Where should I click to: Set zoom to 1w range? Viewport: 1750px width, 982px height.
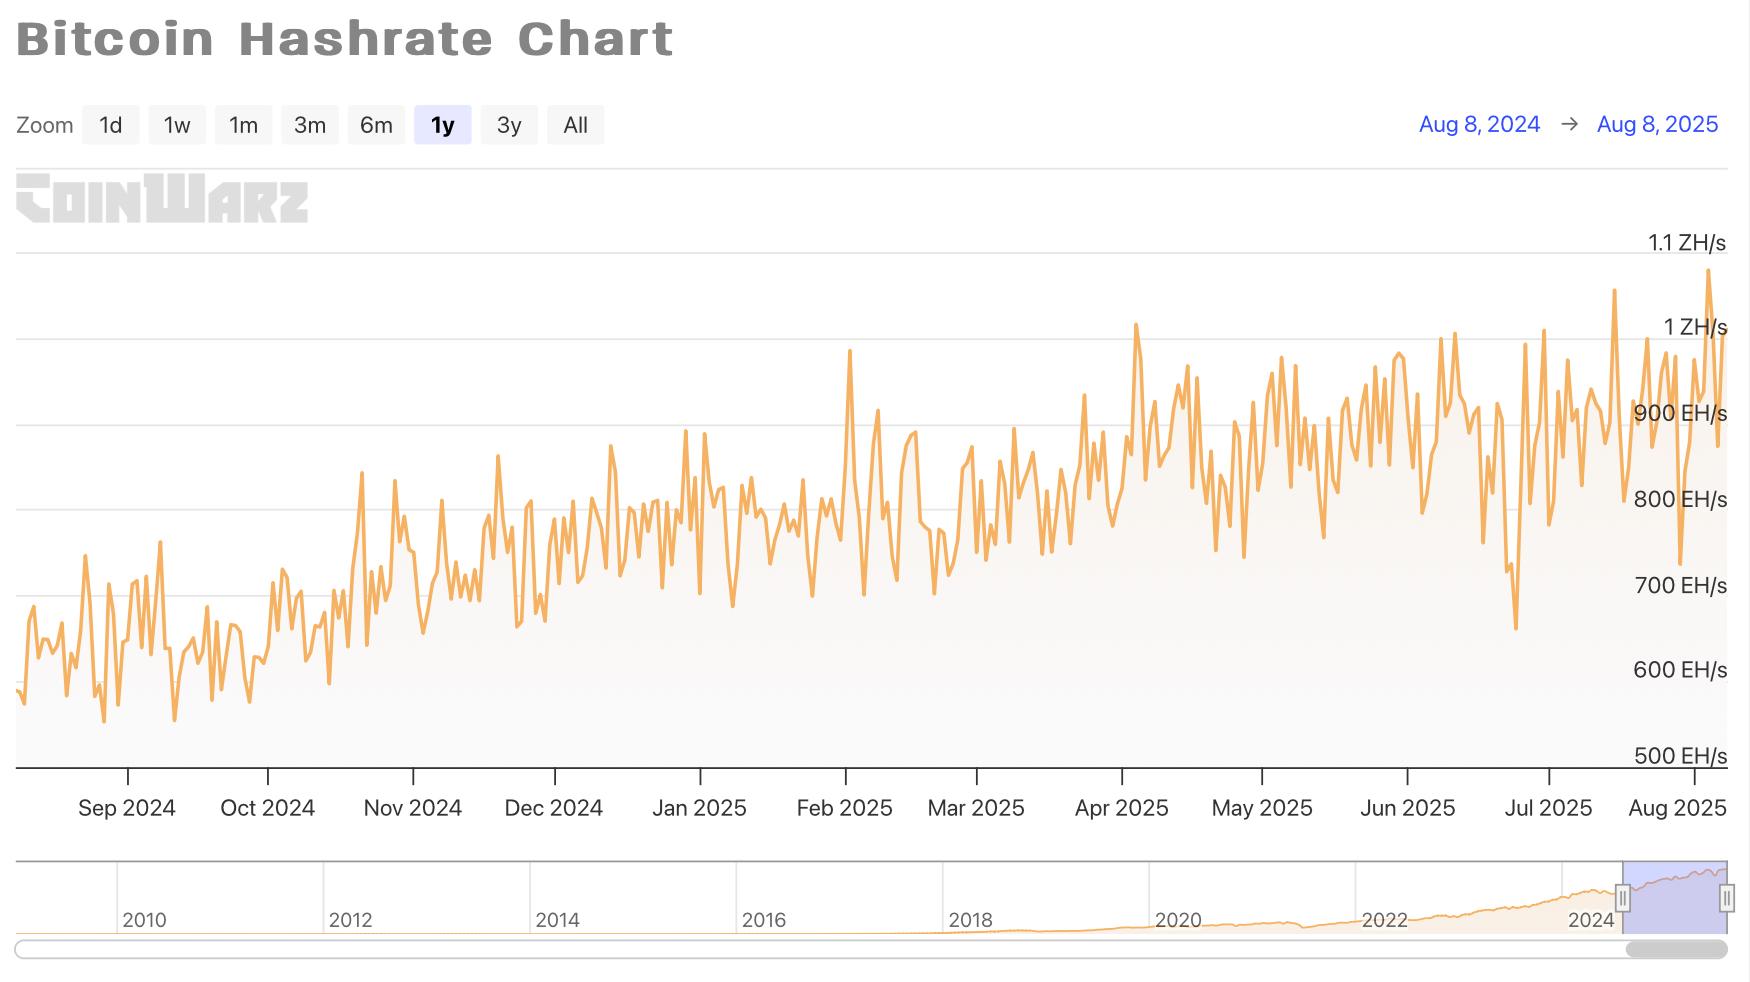pos(177,125)
